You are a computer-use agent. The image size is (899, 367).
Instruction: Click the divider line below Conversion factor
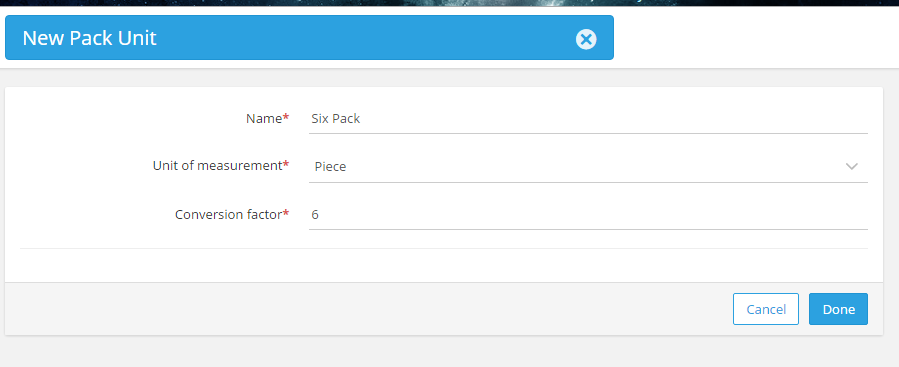pos(444,248)
